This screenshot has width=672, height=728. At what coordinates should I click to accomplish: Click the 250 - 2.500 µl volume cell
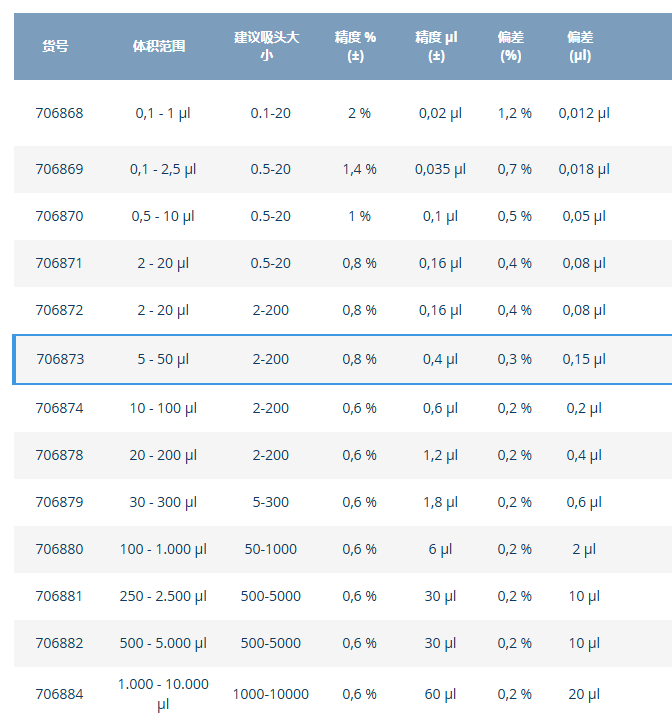(163, 596)
